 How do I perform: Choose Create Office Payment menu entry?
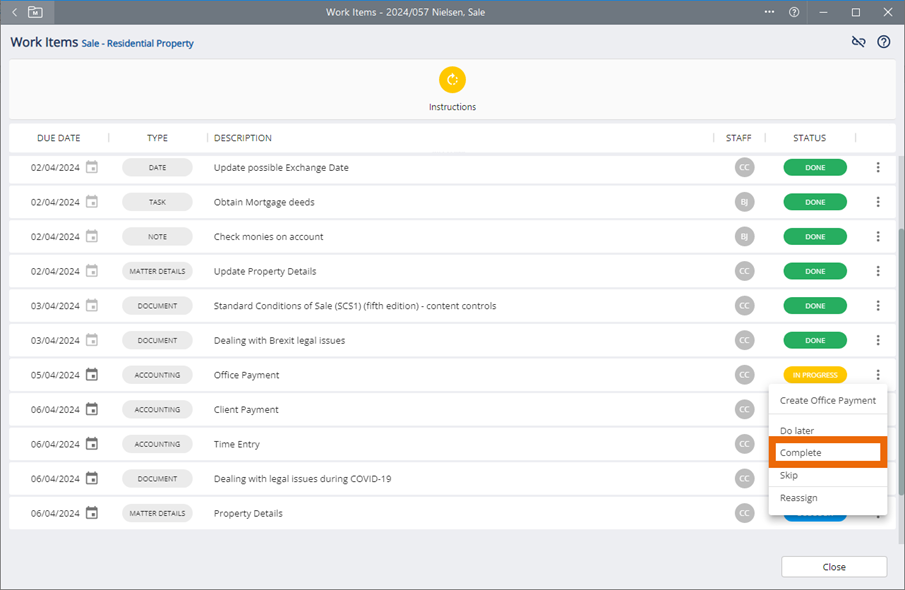point(828,401)
